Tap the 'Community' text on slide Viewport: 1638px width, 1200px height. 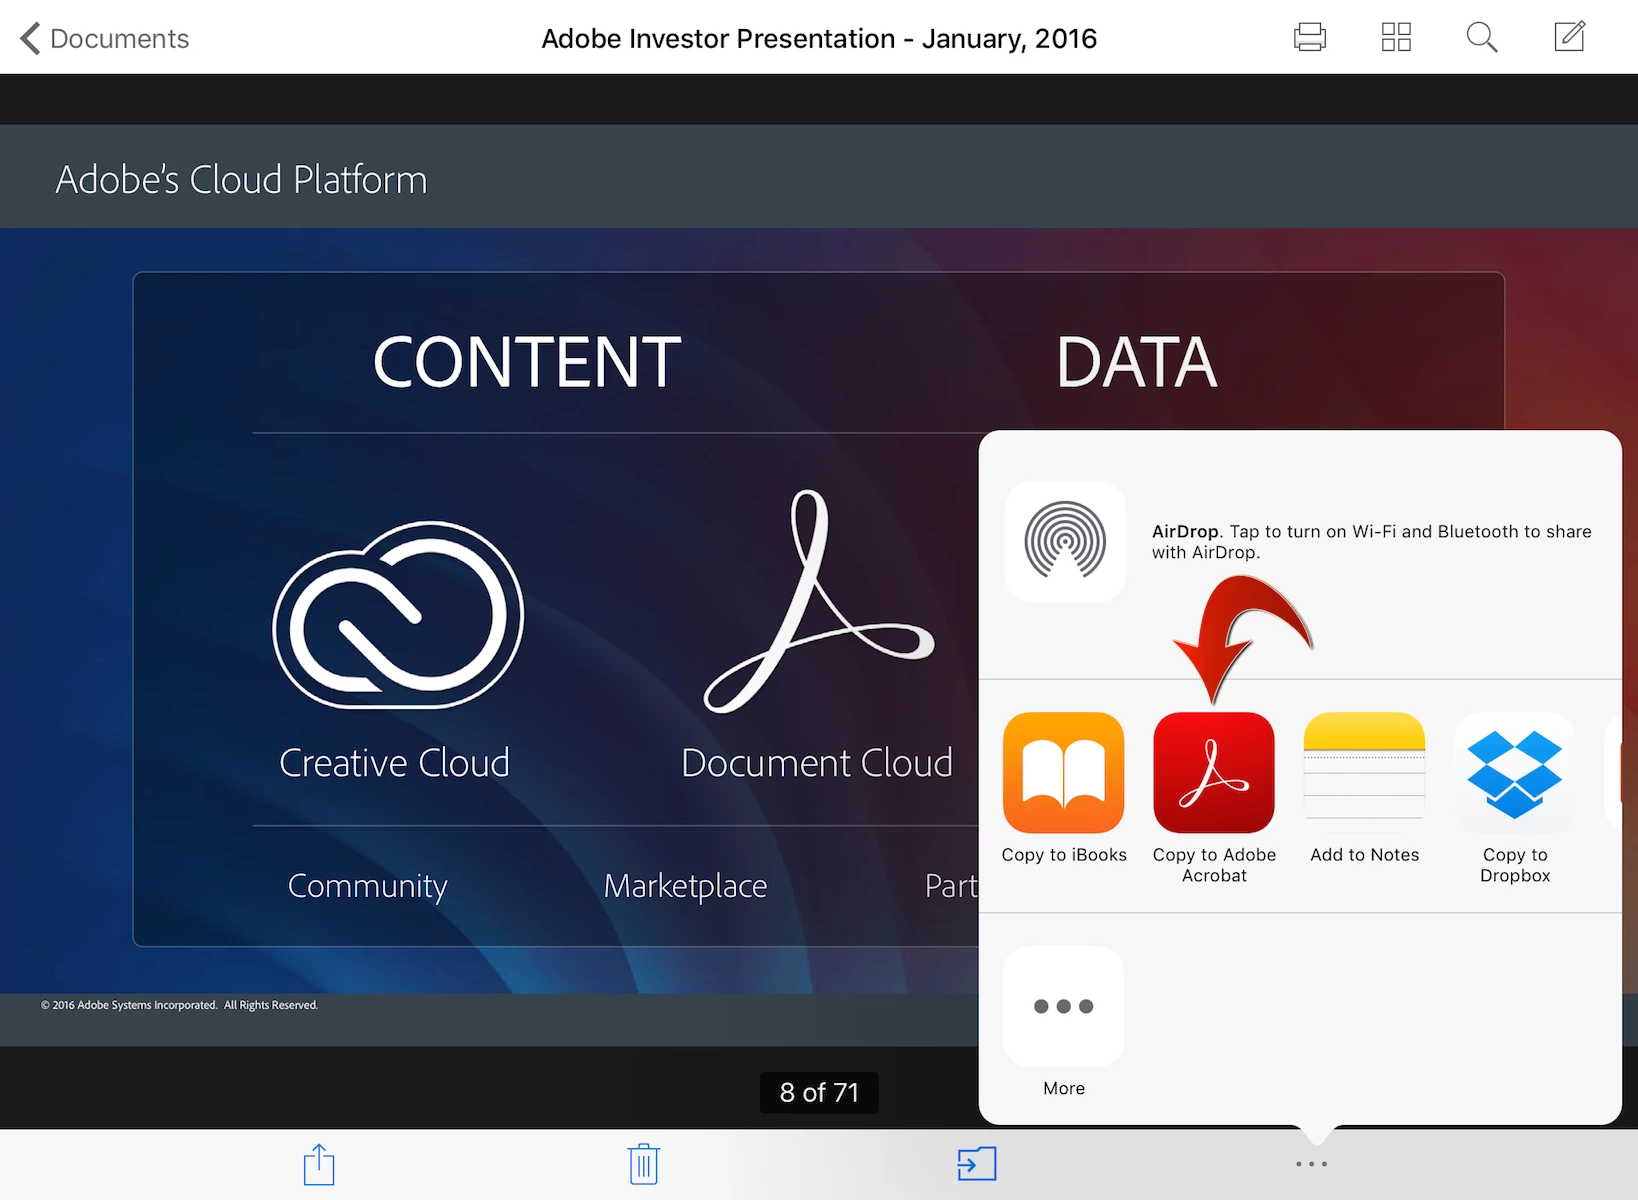click(367, 886)
